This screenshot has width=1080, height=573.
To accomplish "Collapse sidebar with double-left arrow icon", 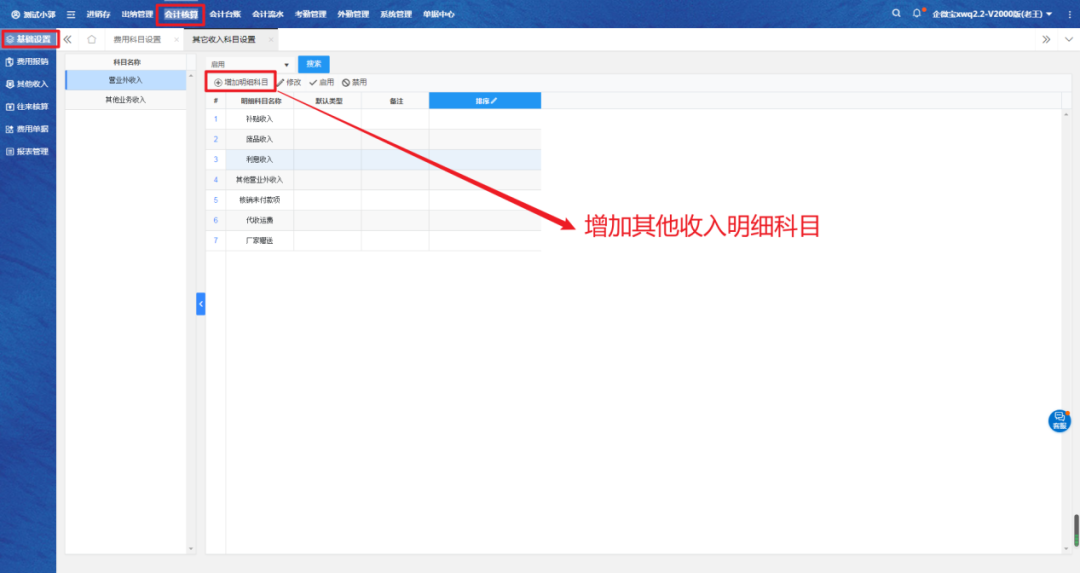I will pyautogui.click(x=68, y=39).
